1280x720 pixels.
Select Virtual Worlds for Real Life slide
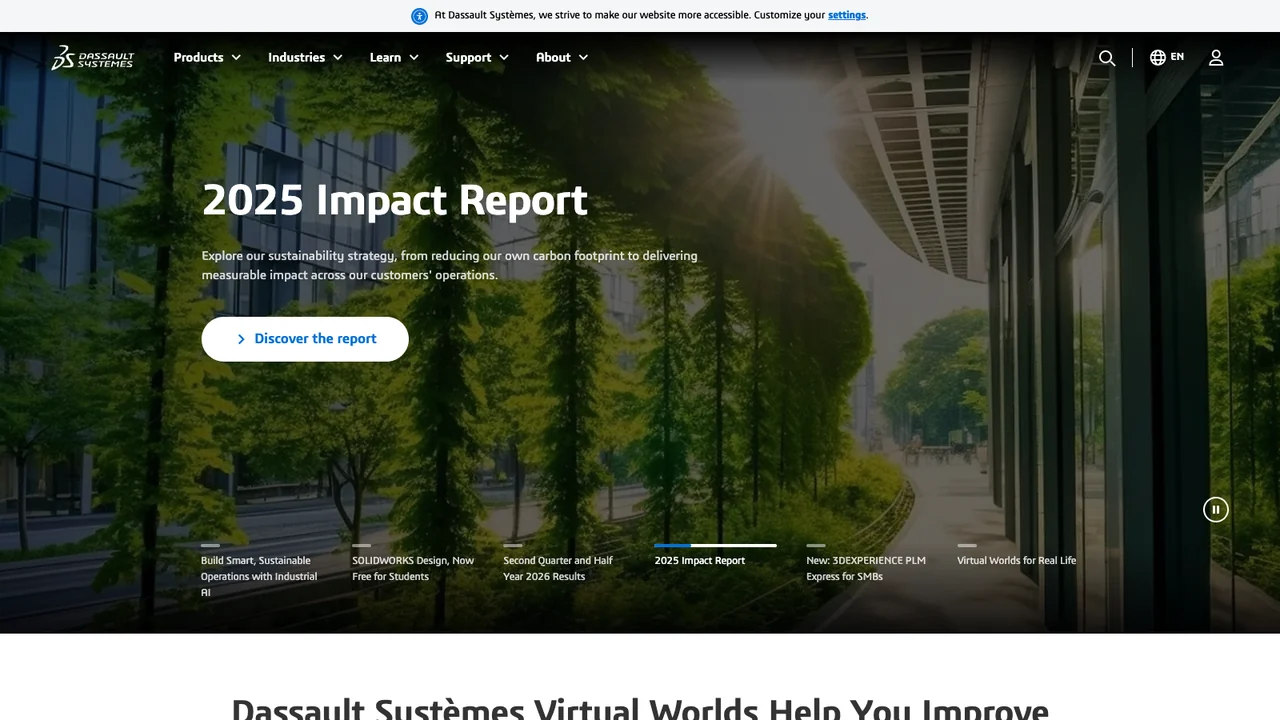pos(1017,557)
